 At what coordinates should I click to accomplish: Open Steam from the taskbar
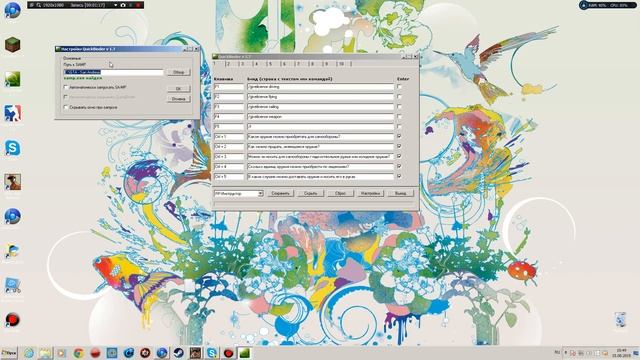point(178,353)
